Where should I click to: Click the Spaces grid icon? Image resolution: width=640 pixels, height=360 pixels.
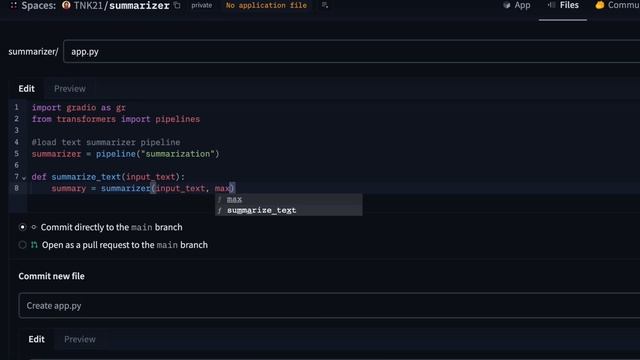13,5
